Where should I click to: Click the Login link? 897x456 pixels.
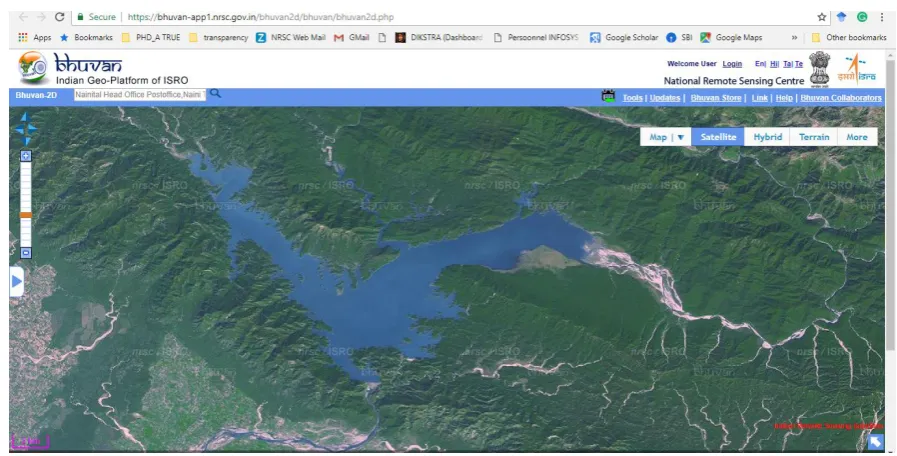732,64
